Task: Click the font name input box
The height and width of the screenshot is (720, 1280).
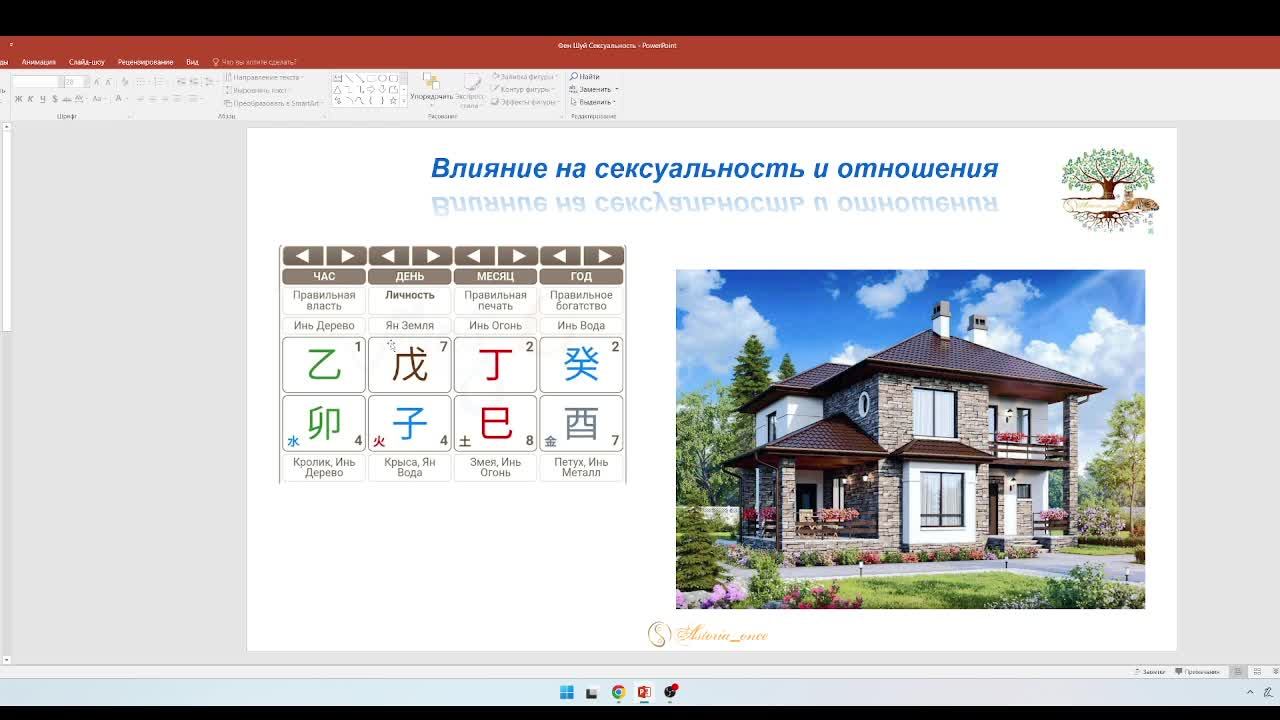Action: click(x=36, y=82)
